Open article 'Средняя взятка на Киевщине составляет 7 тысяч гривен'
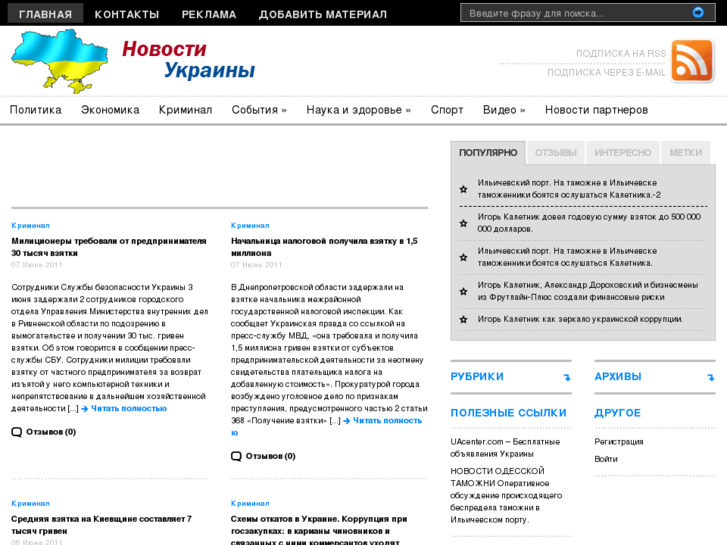The image size is (727, 545). tap(101, 525)
